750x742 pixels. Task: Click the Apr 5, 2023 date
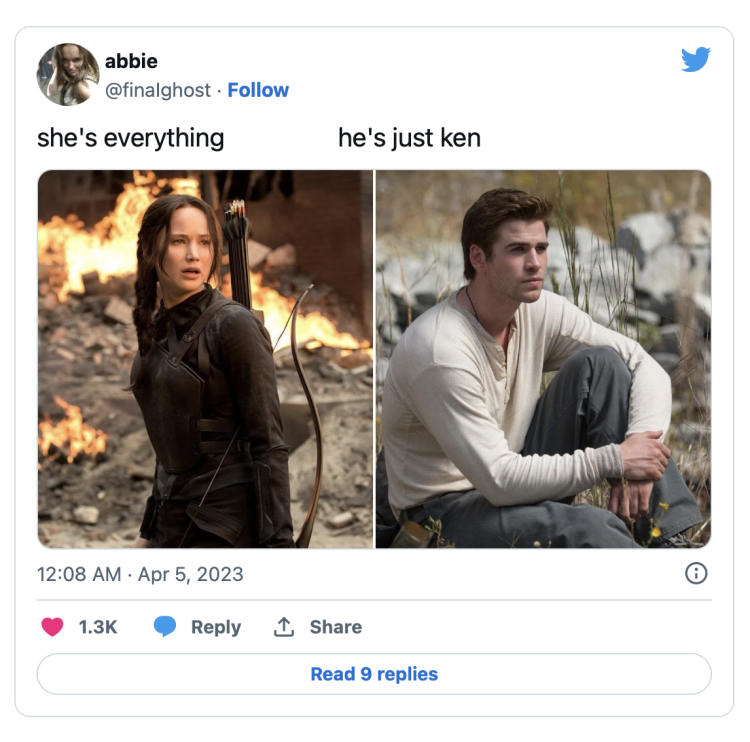click(190, 574)
